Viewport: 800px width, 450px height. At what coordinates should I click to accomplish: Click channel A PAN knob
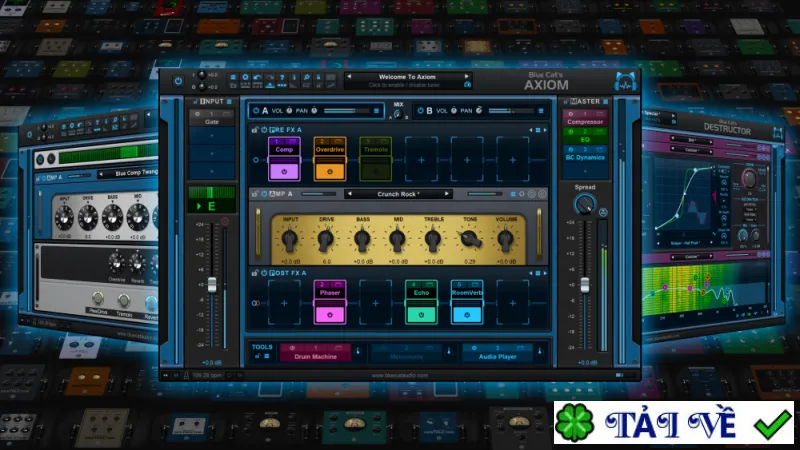click(x=314, y=110)
